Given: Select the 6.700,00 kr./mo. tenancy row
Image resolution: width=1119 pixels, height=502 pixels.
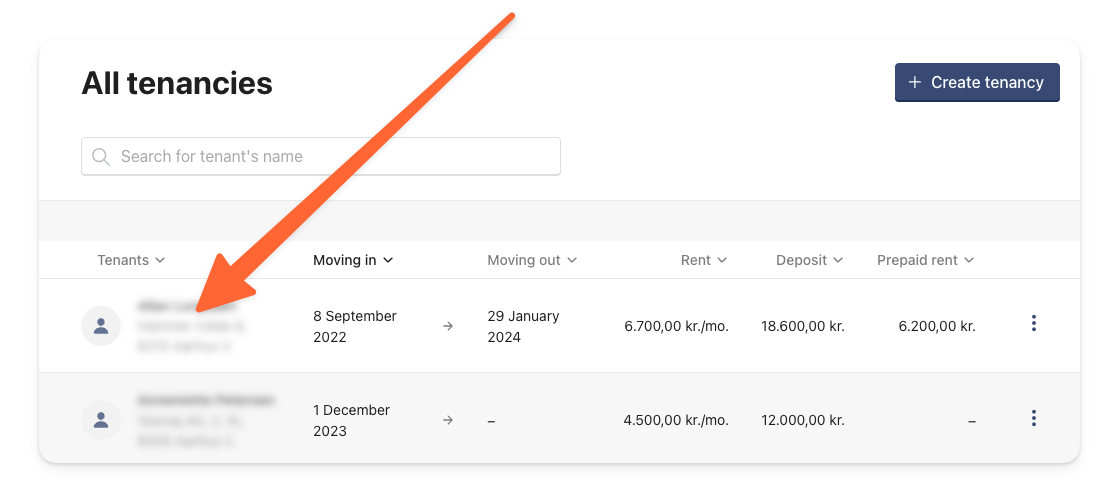Looking at the screenshot, I should tap(559, 326).
